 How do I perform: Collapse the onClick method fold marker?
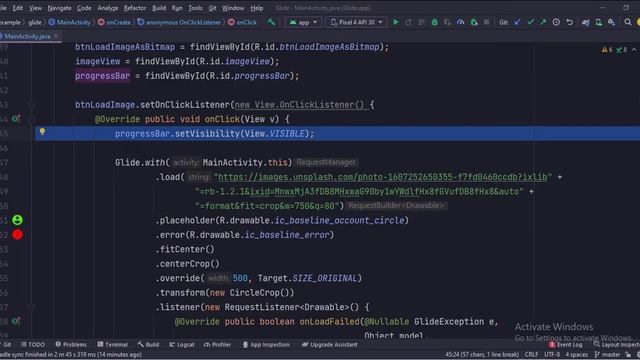31,119
